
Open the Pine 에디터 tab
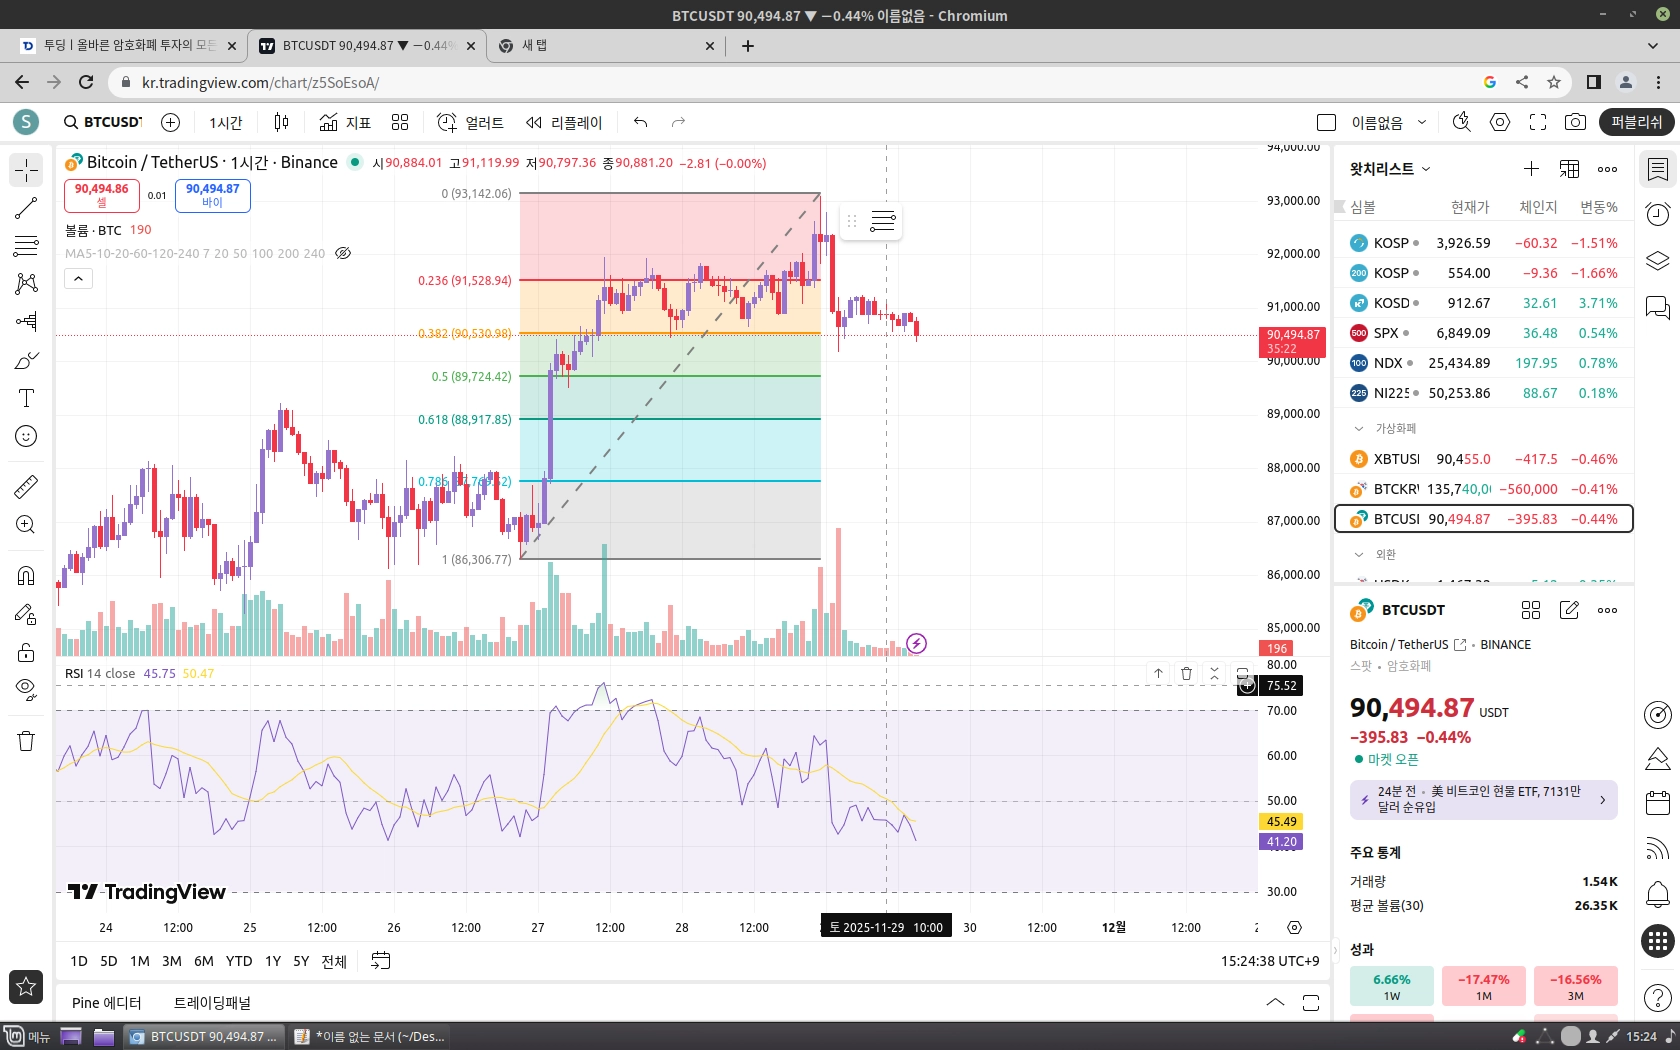coord(107,1003)
